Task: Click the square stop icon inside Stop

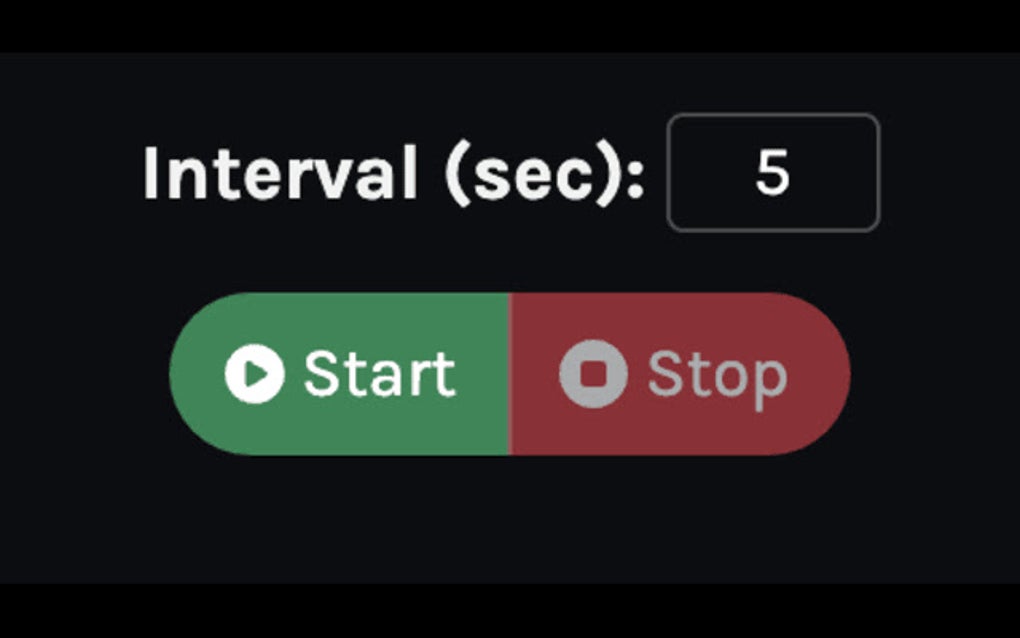Action: tap(593, 374)
